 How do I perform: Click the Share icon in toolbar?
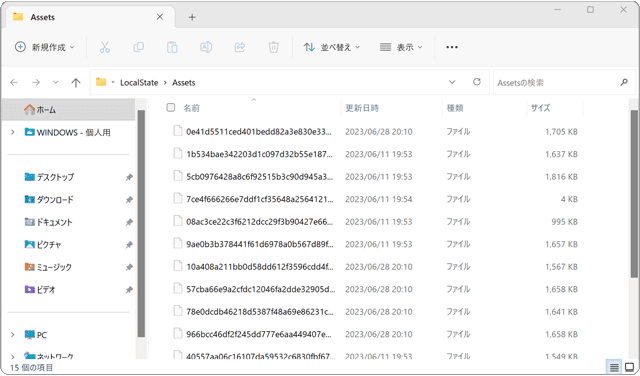coord(240,47)
